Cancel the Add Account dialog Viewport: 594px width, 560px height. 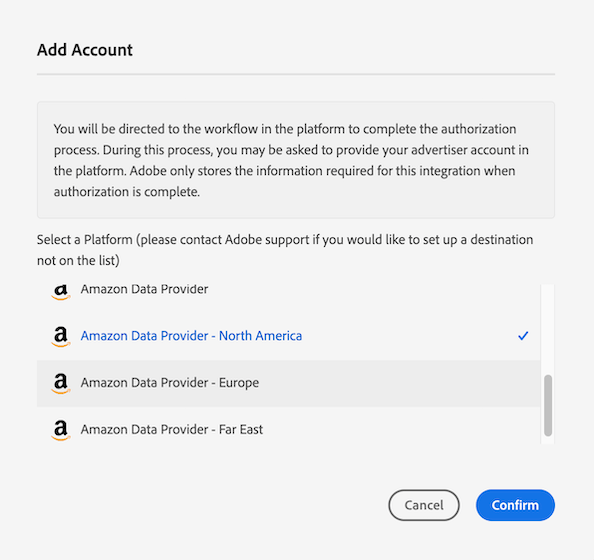click(424, 505)
